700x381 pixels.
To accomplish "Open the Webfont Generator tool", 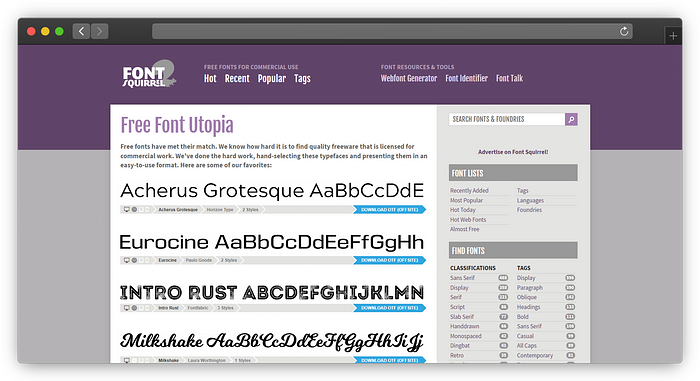I will tap(409, 78).
